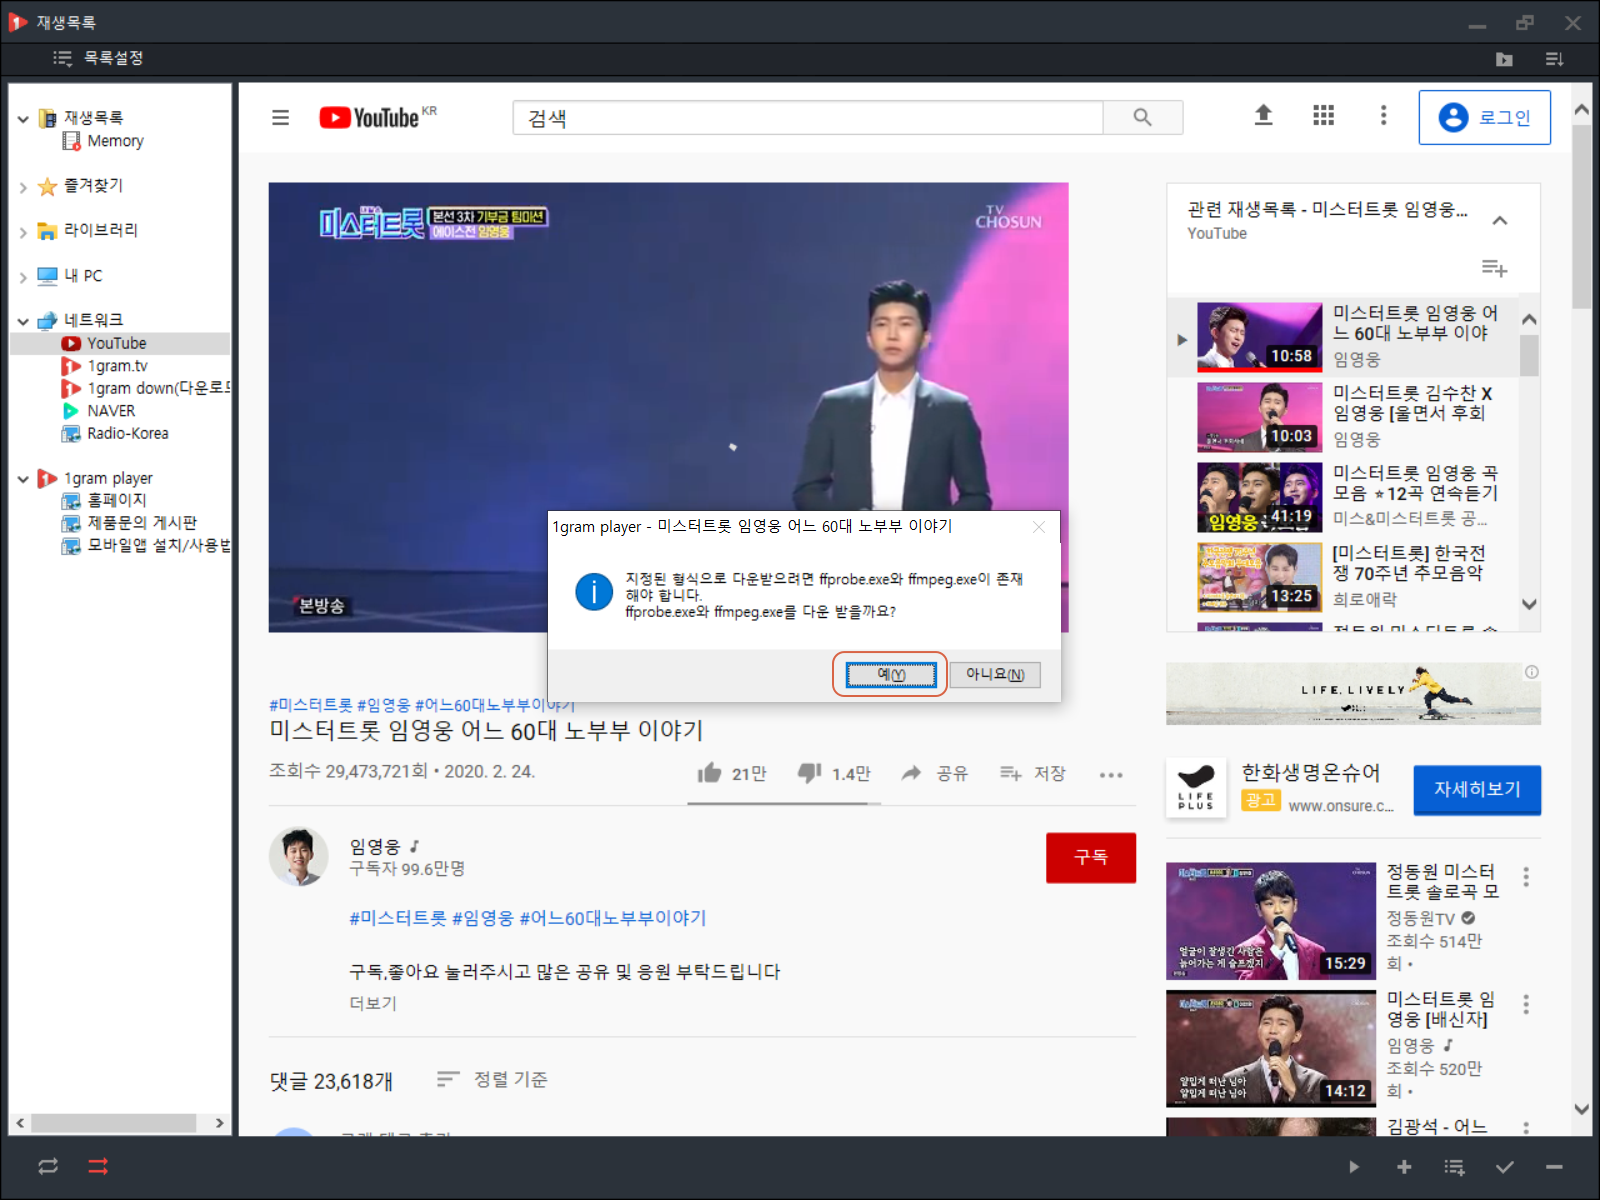This screenshot has height=1200, width=1600.
Task: Open the 제품문의 게시판 item
Action: coord(130,523)
